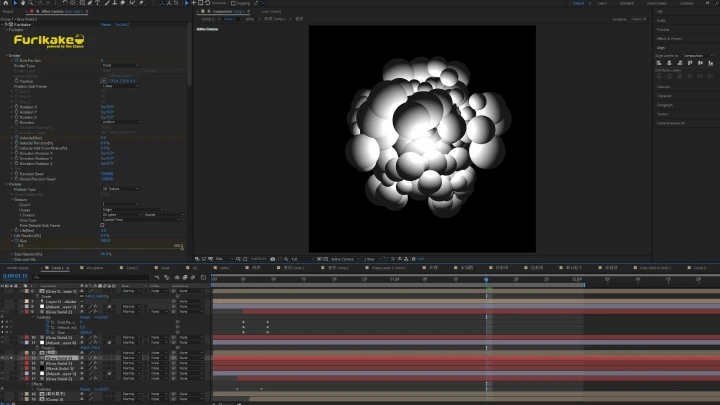Select the Zoom magnifier tool
The height and width of the screenshot is (405, 720).
(x=30, y=3)
